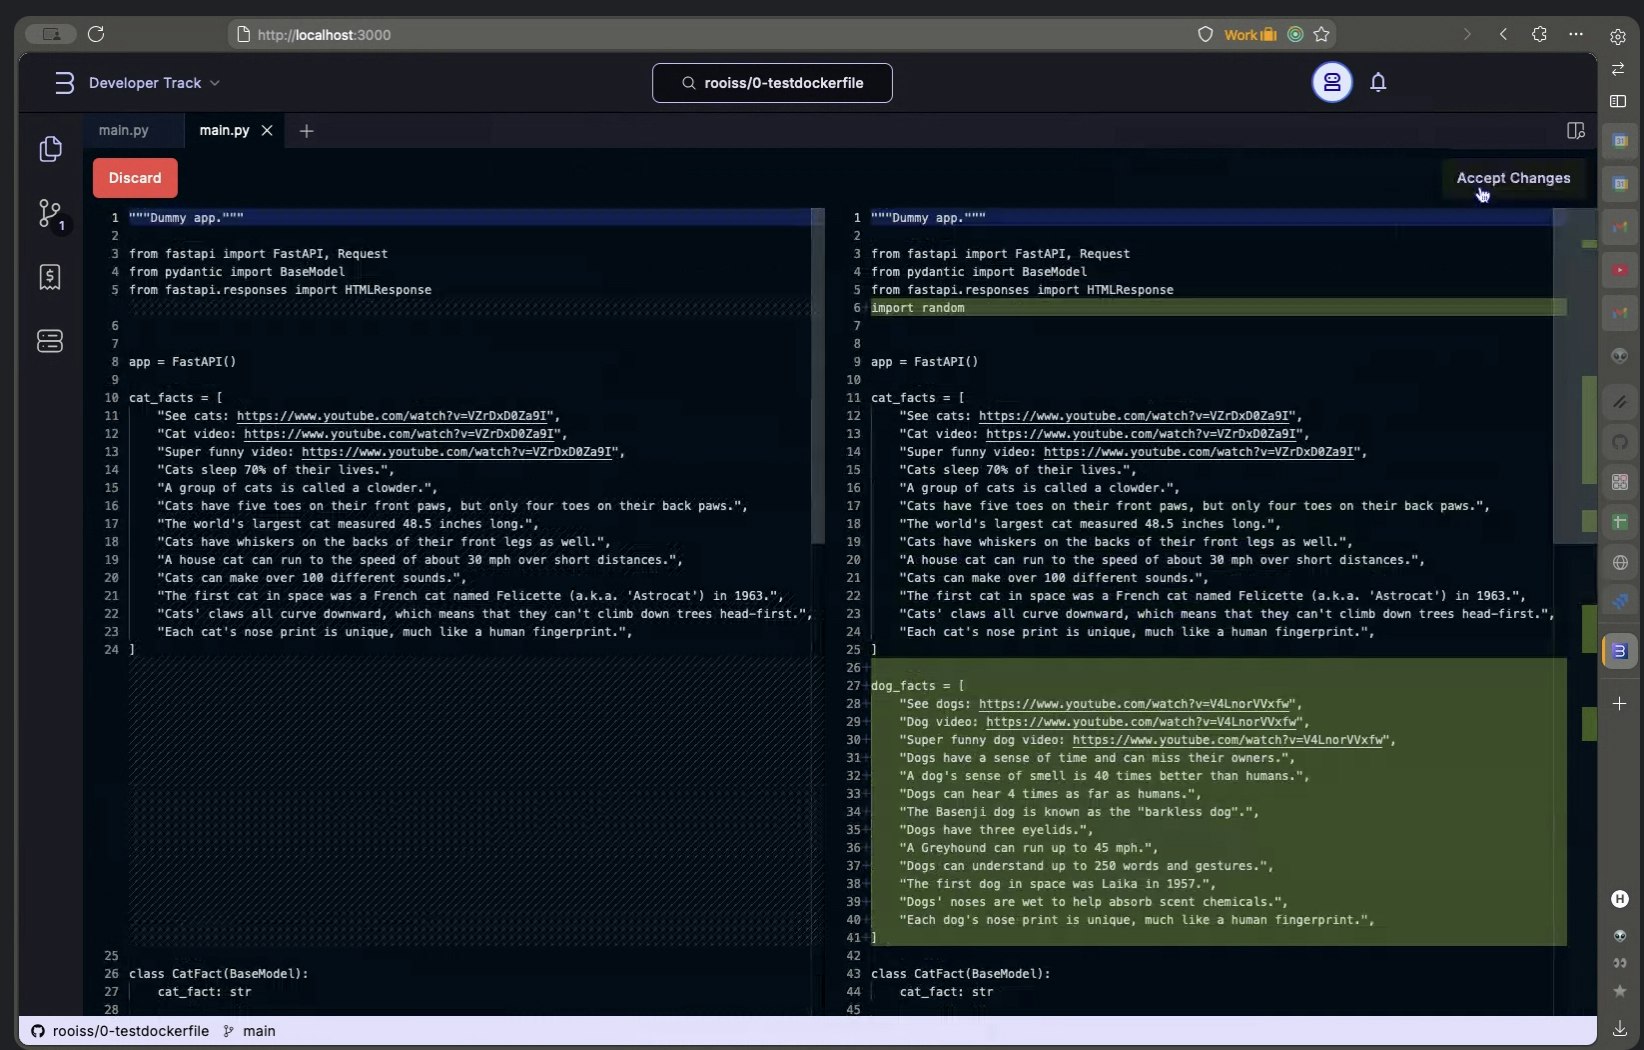Open the server stack sidebar icon
Screen dimensions: 1644x1050
coord(50,341)
